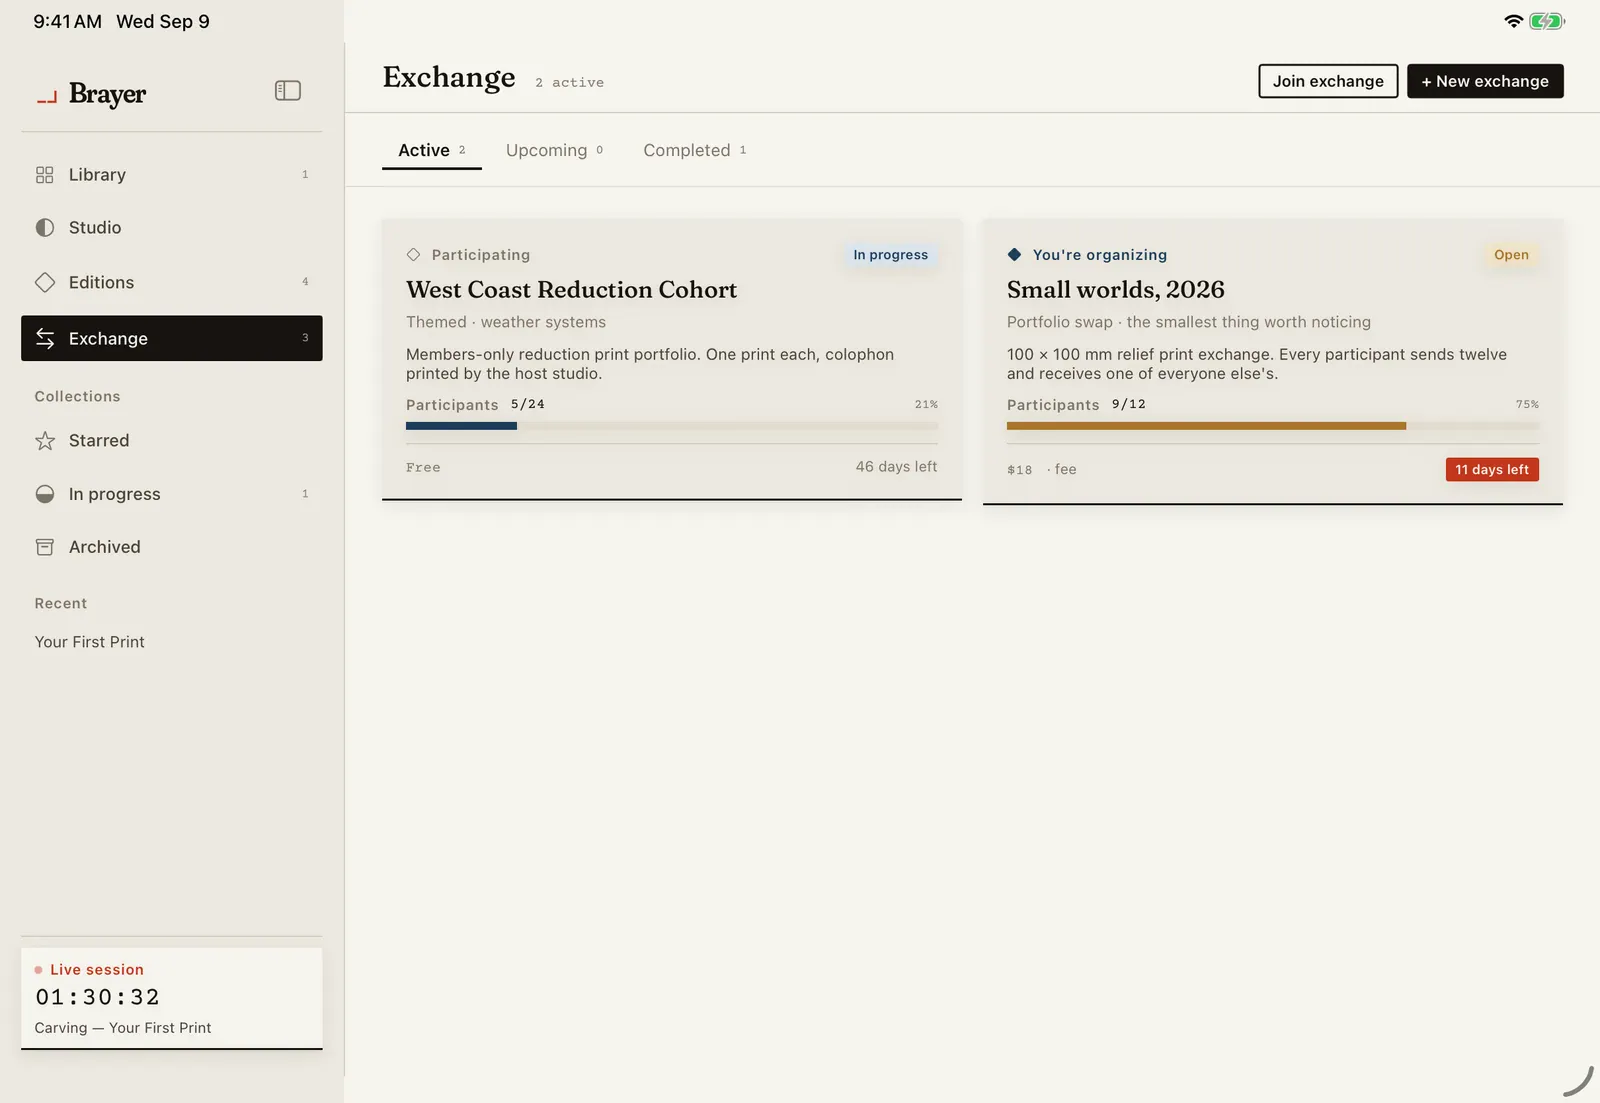Open Studio via its half-circle icon
1600x1103 pixels.
pyautogui.click(x=45, y=228)
